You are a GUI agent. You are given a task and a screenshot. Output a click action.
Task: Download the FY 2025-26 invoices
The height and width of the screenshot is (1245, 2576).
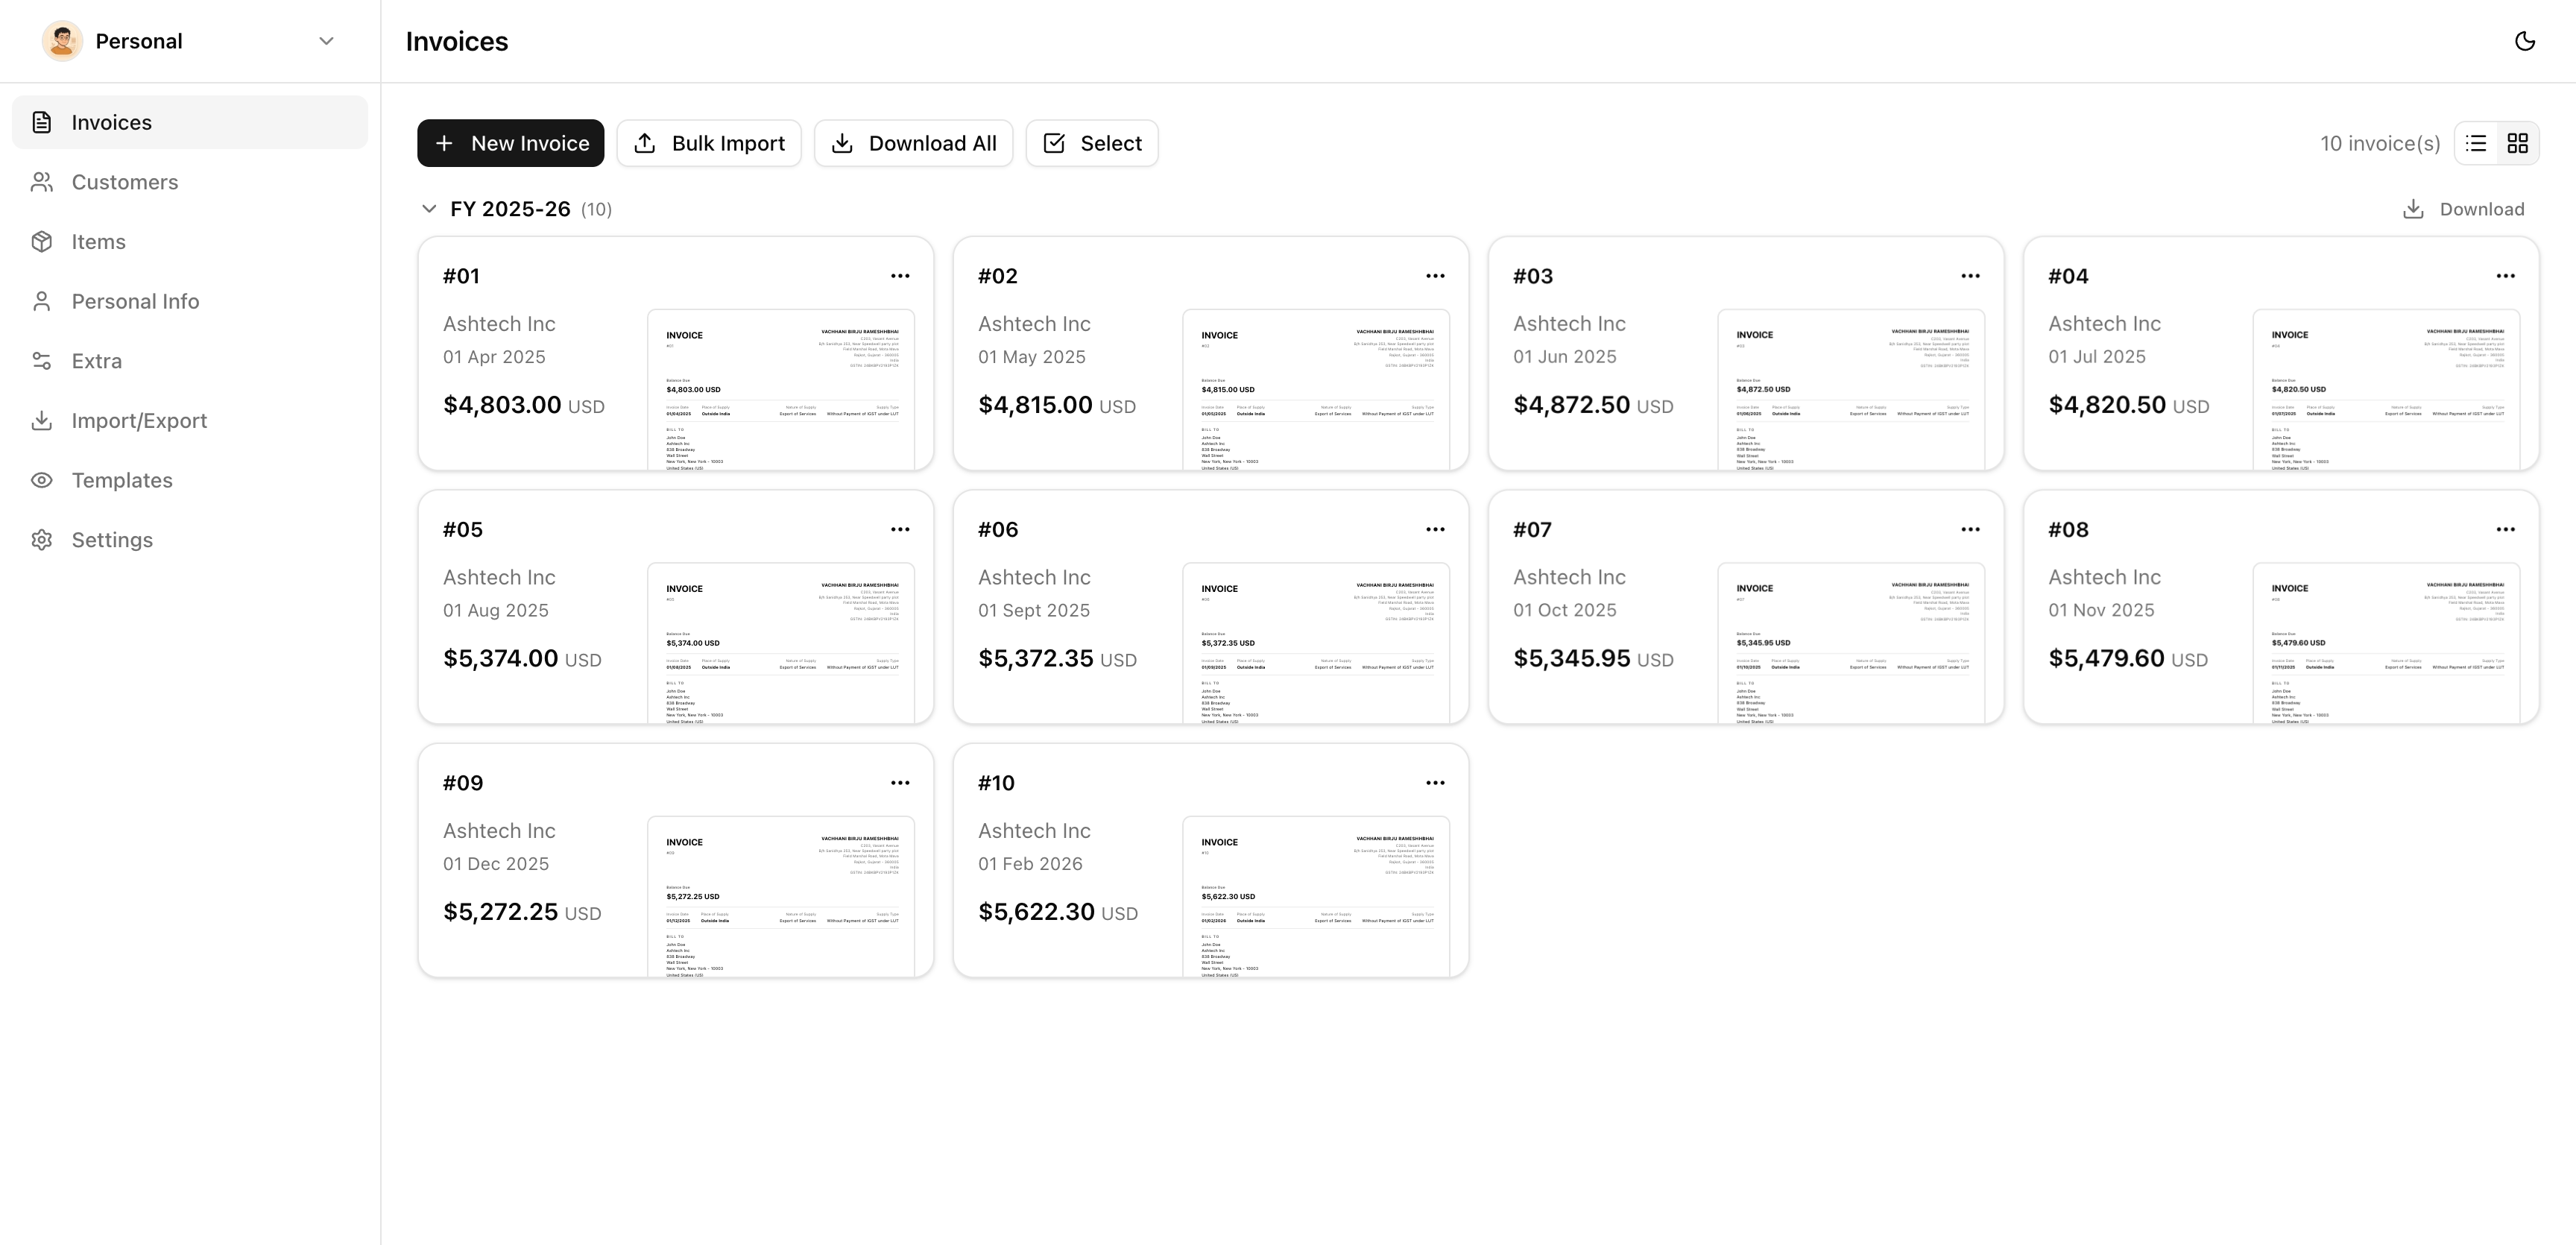point(2463,209)
